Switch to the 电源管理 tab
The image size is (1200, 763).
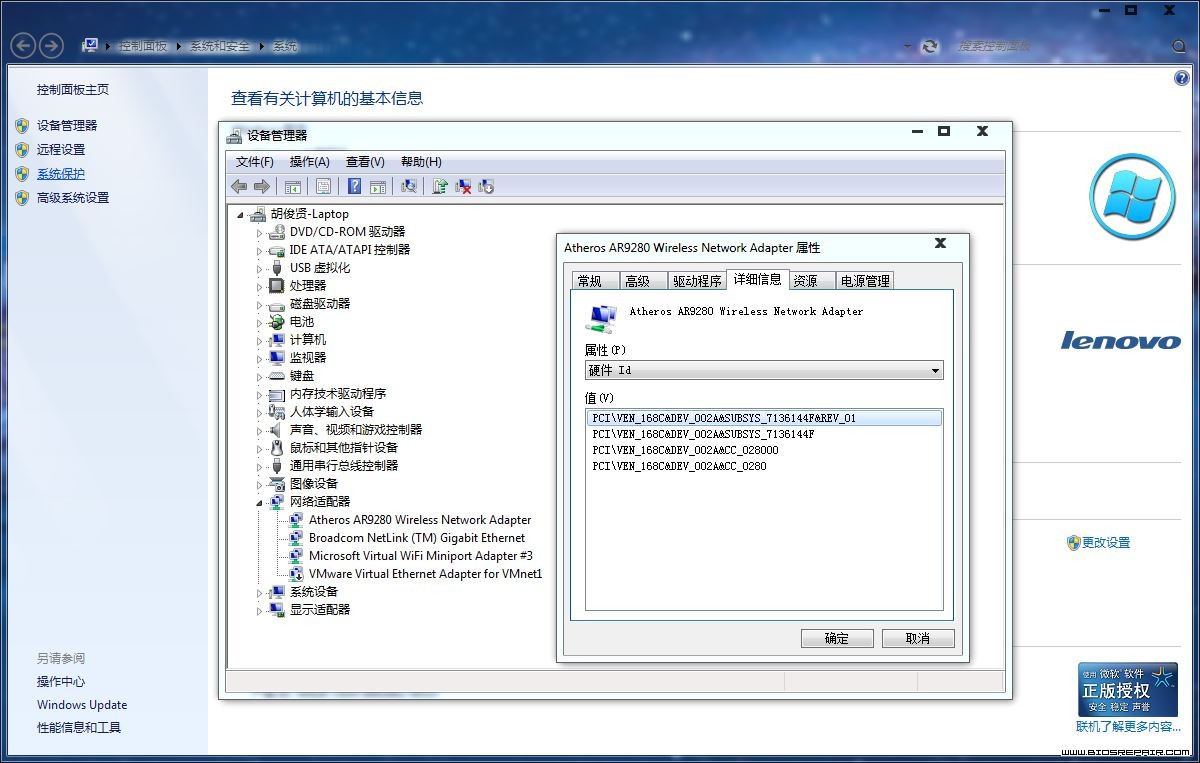point(864,281)
